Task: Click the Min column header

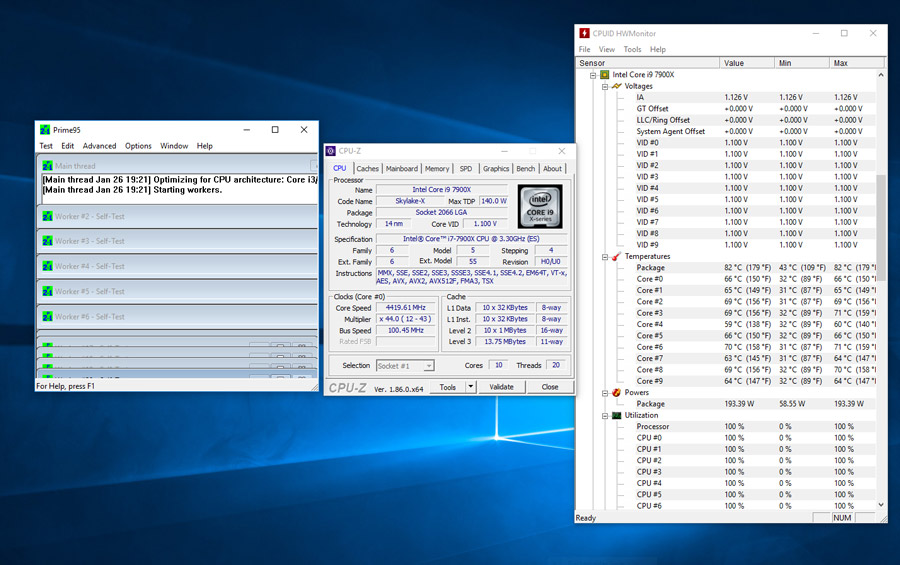Action: (802, 63)
